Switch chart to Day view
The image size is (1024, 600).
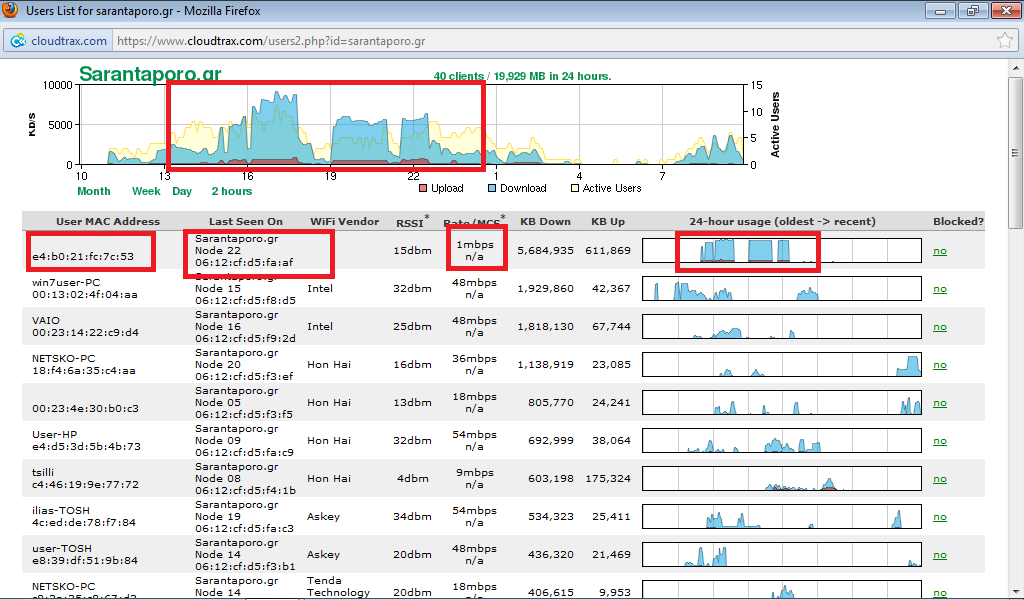[182, 191]
